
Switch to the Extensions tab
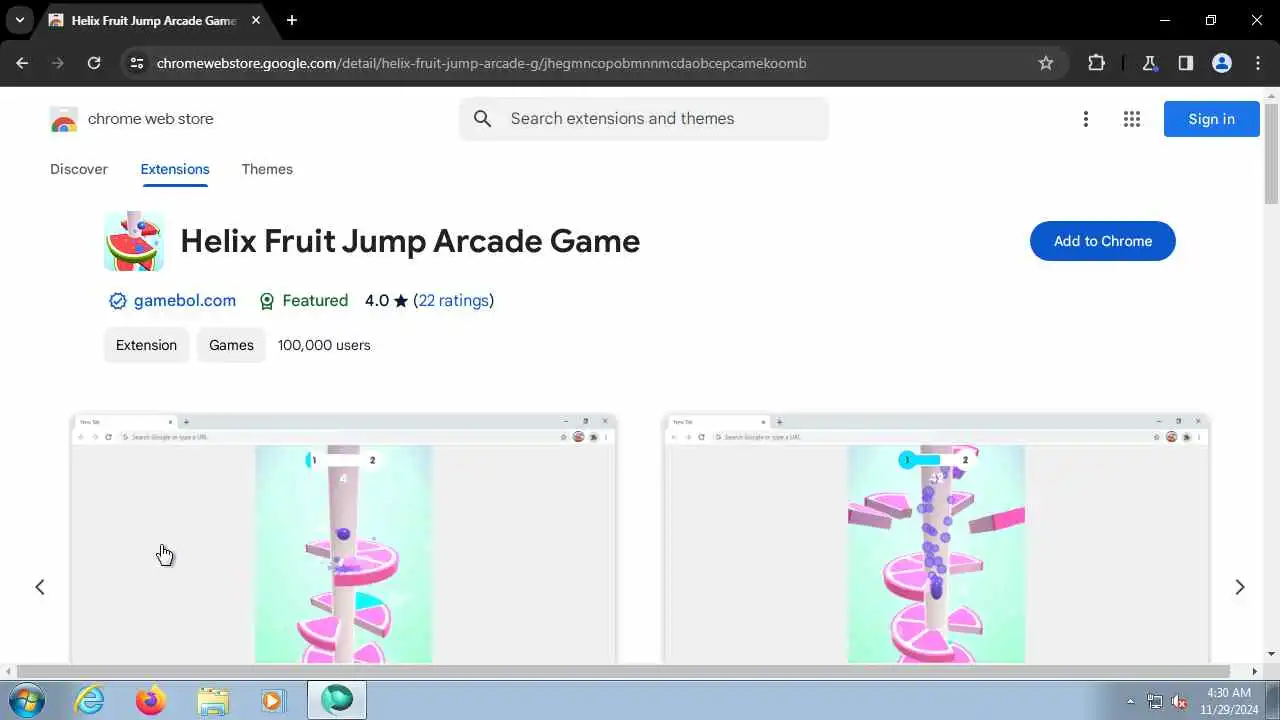(x=175, y=169)
